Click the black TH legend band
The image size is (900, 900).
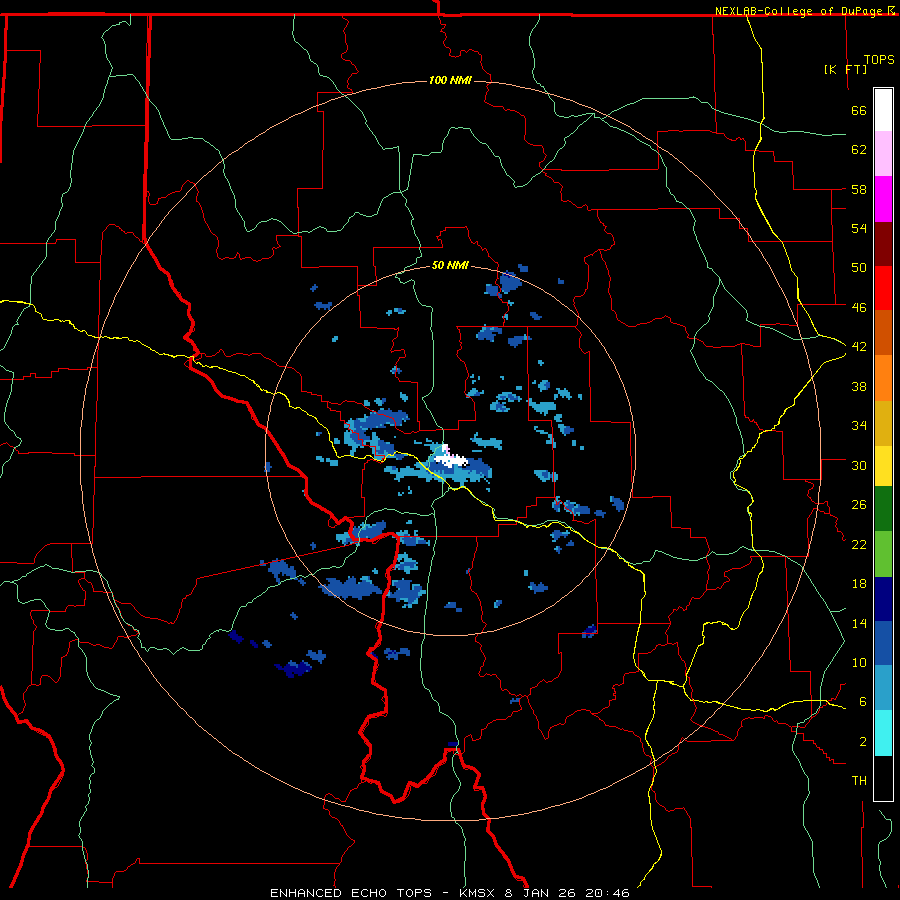click(x=883, y=778)
